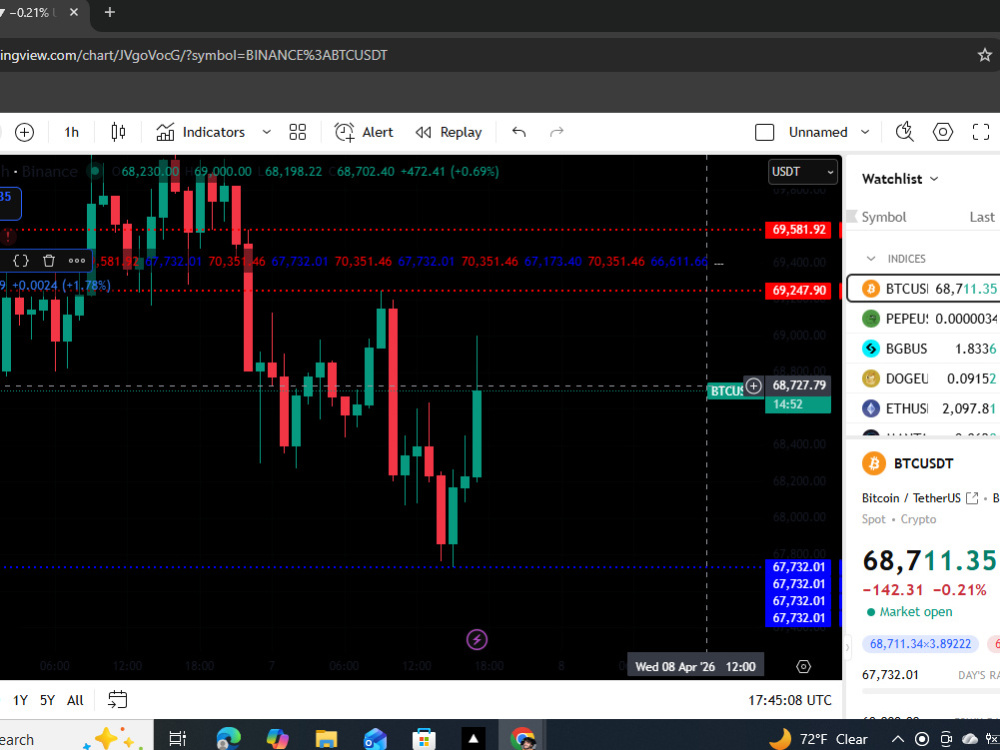The width and height of the screenshot is (1000, 750).
Task: Launch Microsoft Edge from the taskbar
Action: coord(228,739)
